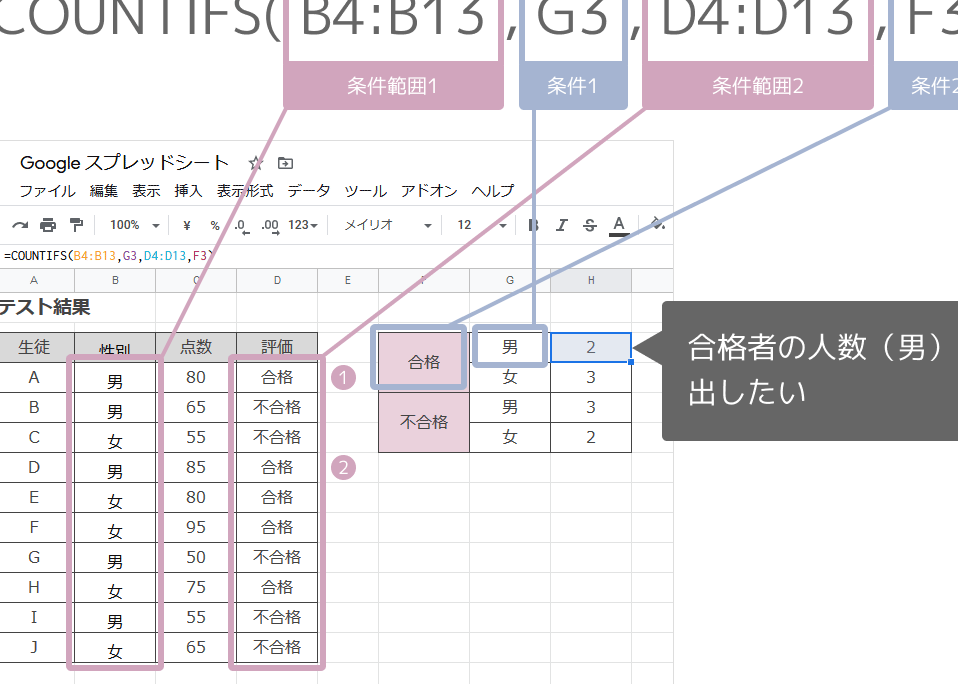
Task: Open the 表示形式 menu
Action: click(245, 191)
